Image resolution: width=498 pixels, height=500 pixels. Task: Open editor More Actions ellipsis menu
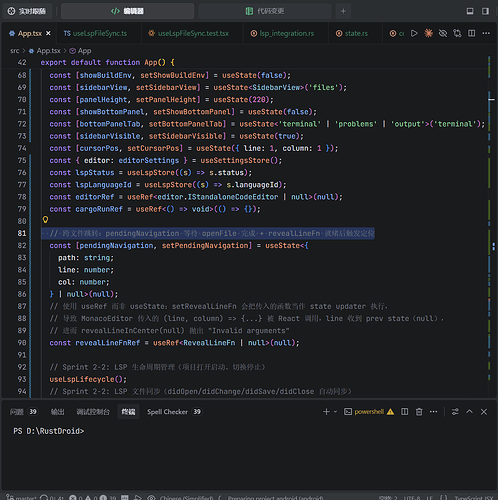[x=486, y=33]
